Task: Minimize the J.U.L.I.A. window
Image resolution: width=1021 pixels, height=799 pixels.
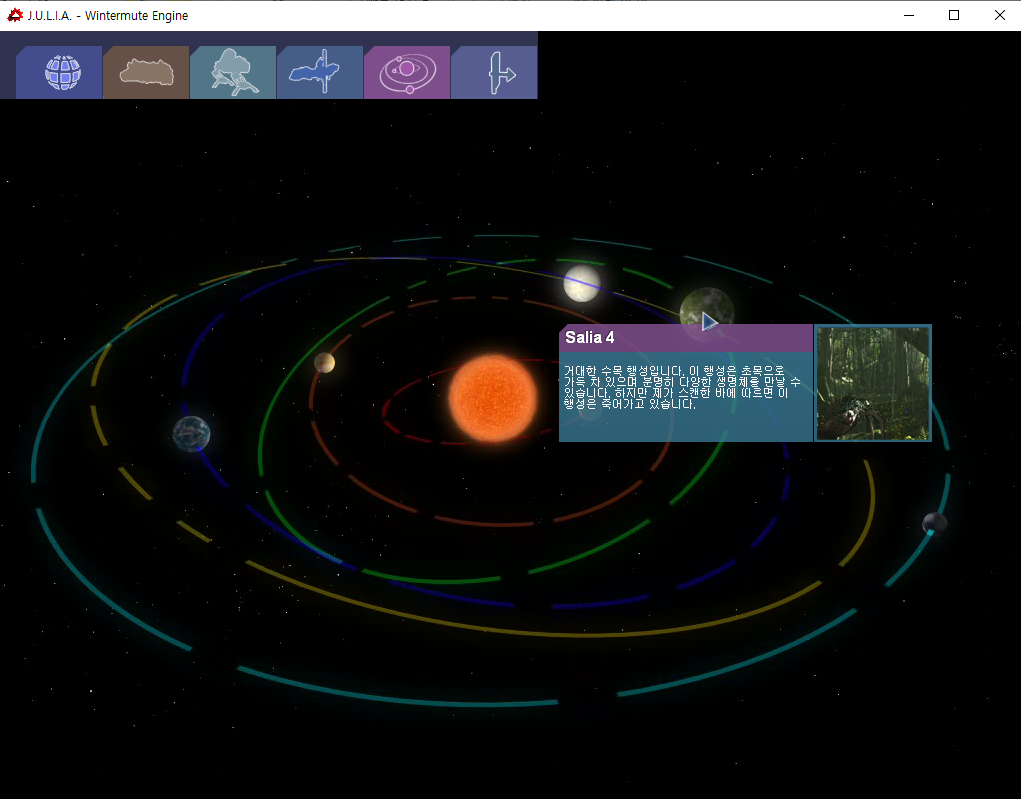Action: [909, 15]
